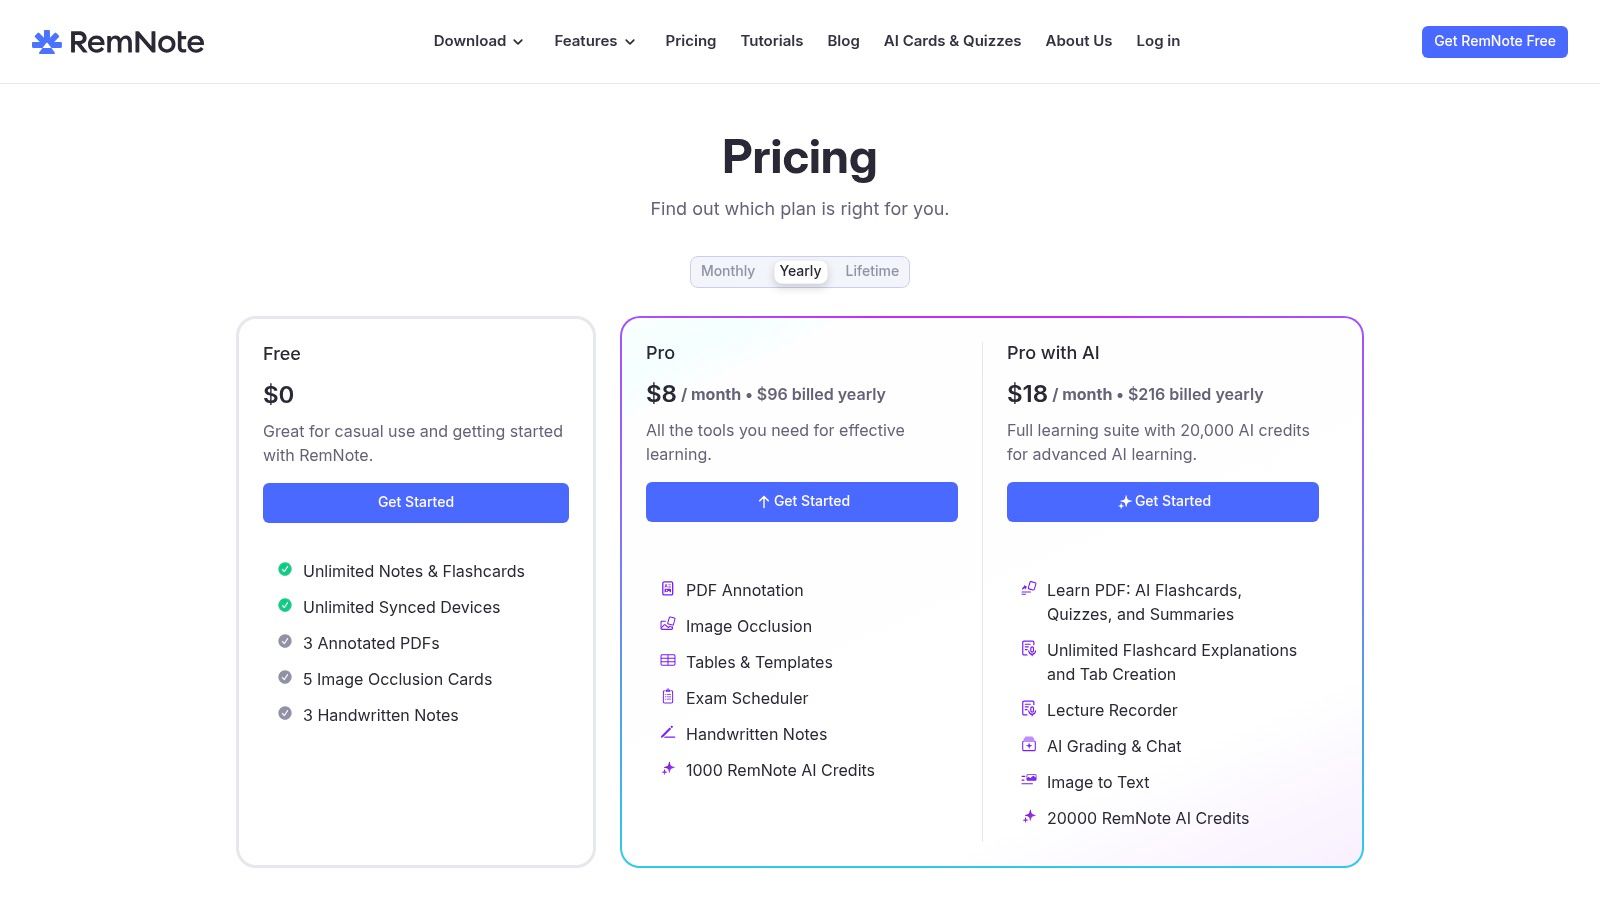Viewport: 1600px width, 900px height.
Task: Click the Tables & Templates icon
Action: tap(668, 661)
